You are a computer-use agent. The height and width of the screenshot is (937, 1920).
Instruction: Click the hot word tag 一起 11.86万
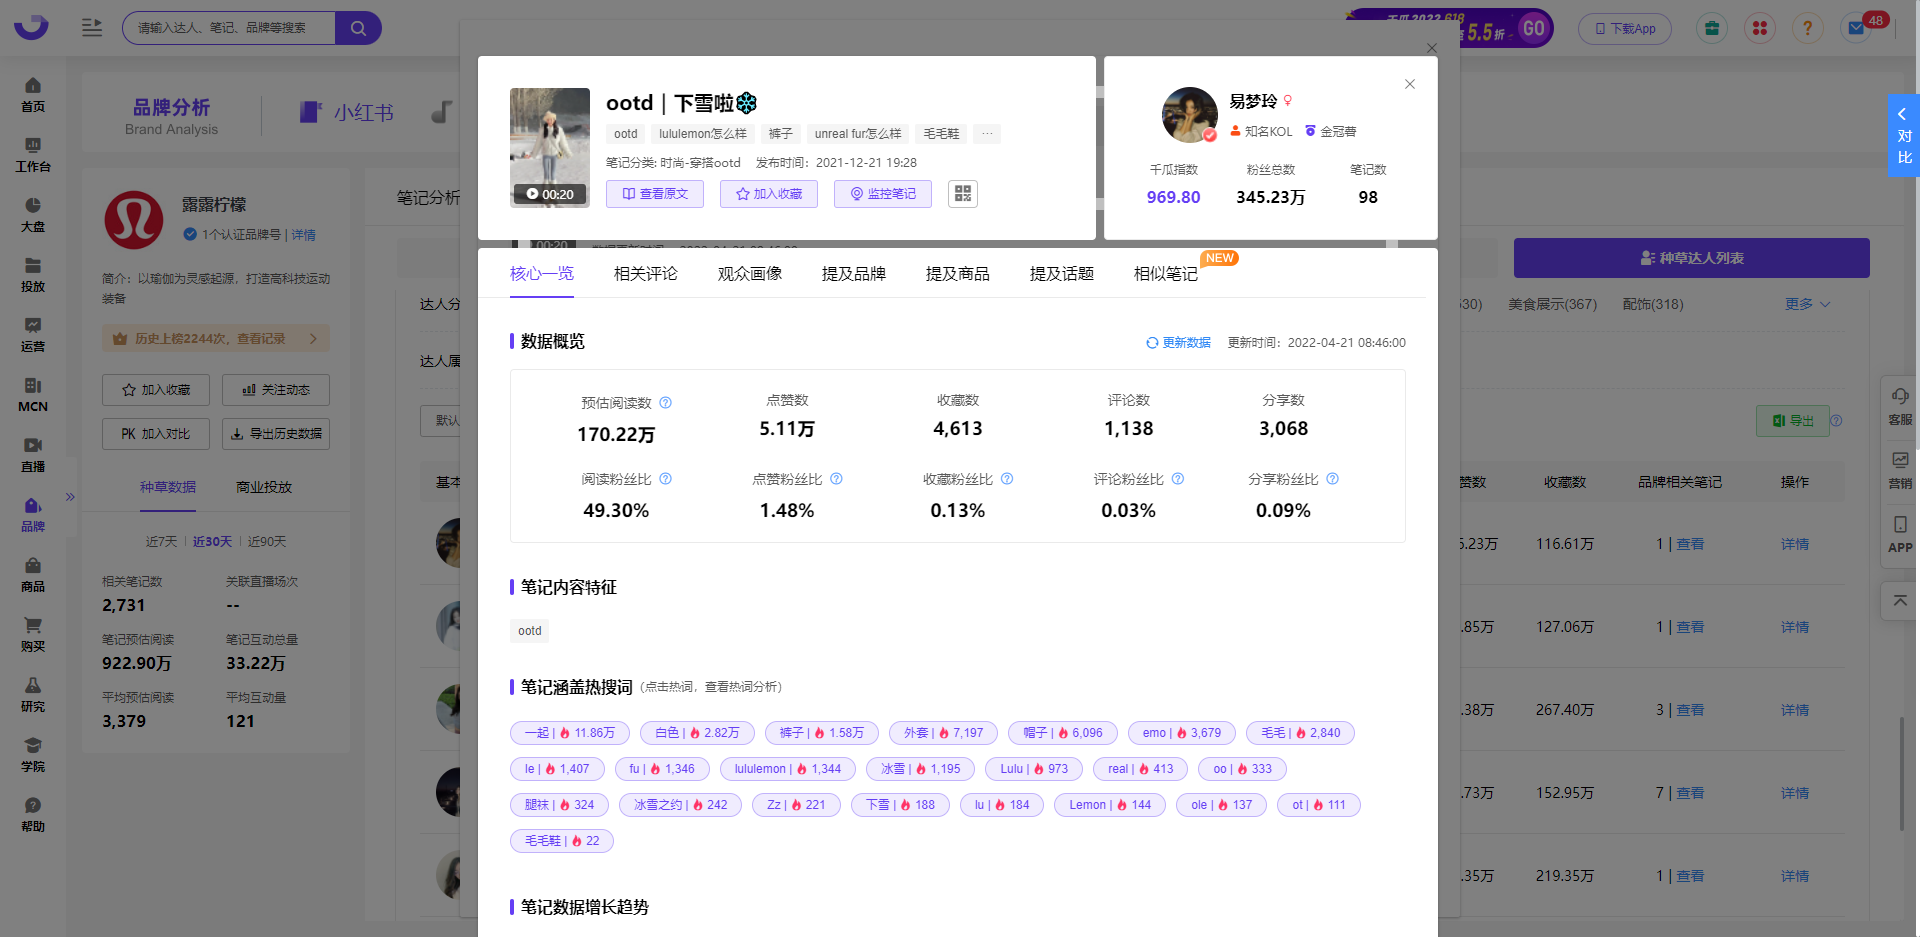pyautogui.click(x=570, y=733)
